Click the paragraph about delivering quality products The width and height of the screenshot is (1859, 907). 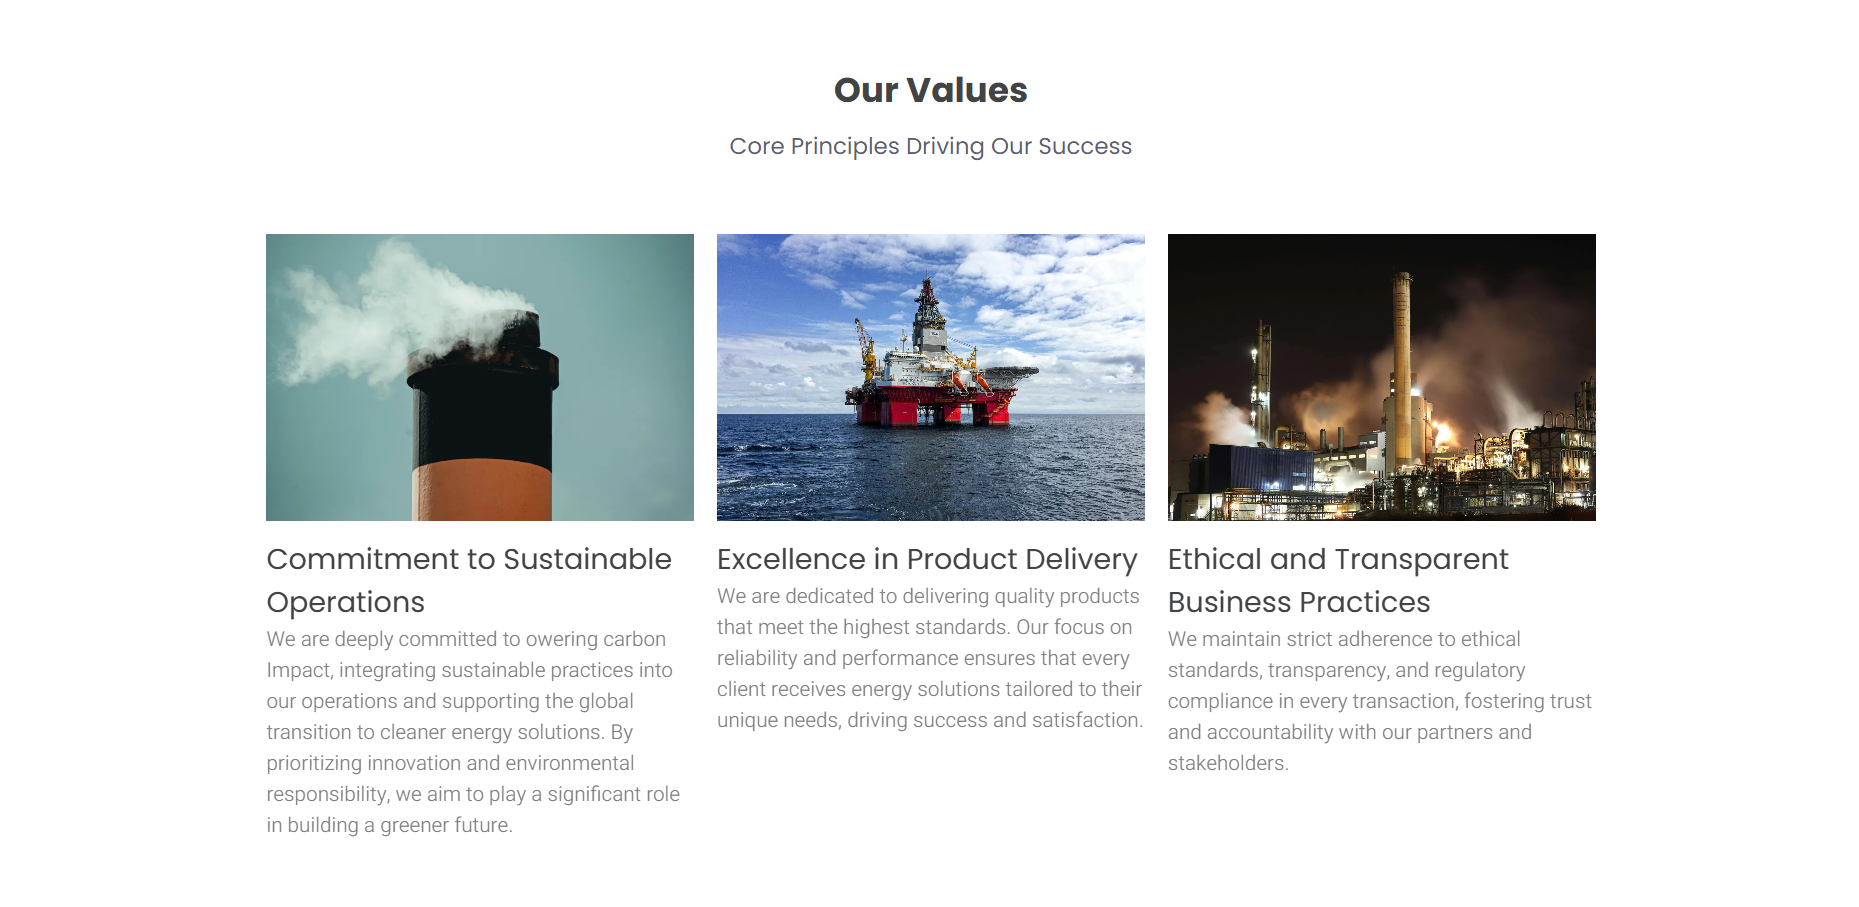click(x=930, y=657)
